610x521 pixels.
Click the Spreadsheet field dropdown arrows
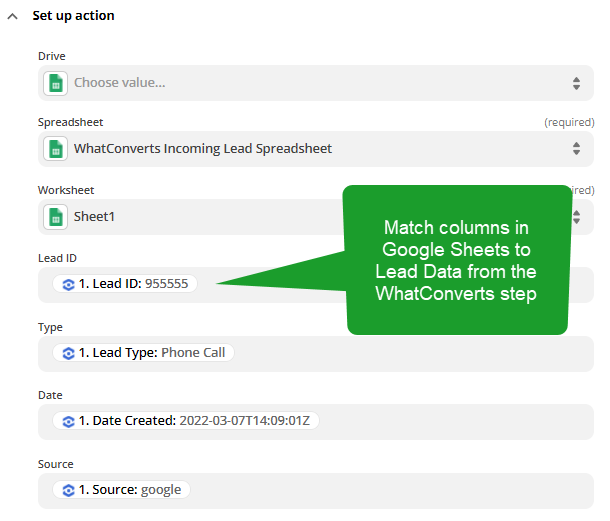576,149
